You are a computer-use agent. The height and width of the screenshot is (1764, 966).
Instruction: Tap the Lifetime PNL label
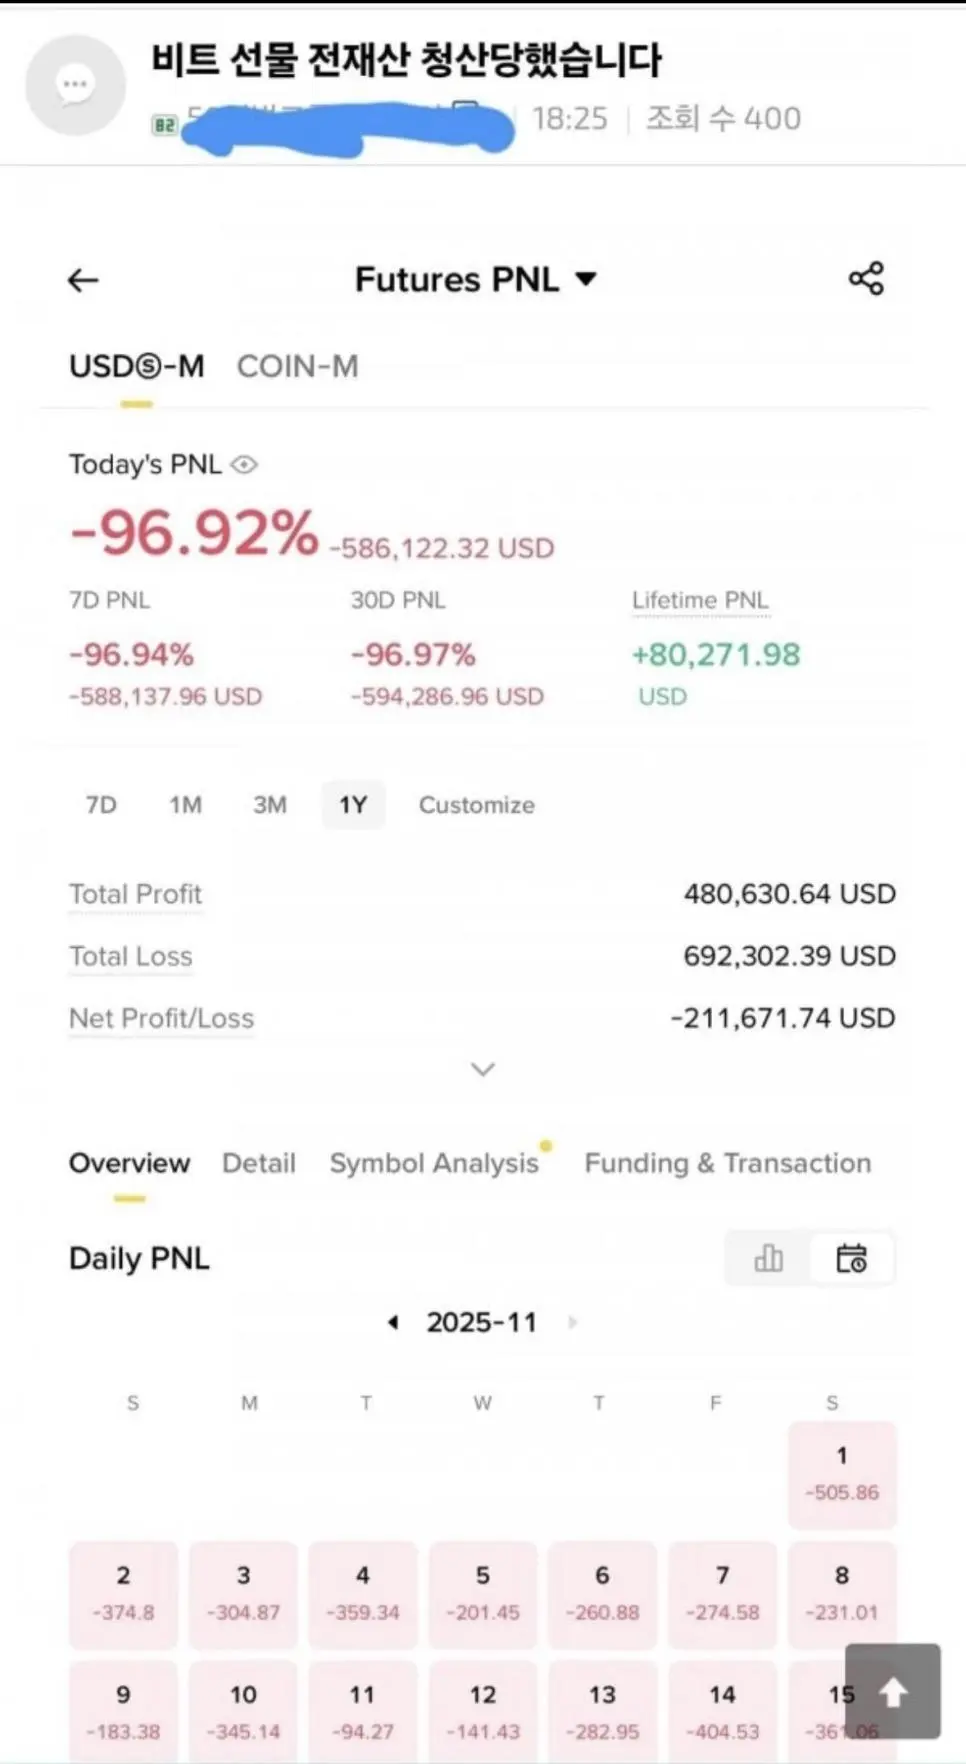(700, 600)
